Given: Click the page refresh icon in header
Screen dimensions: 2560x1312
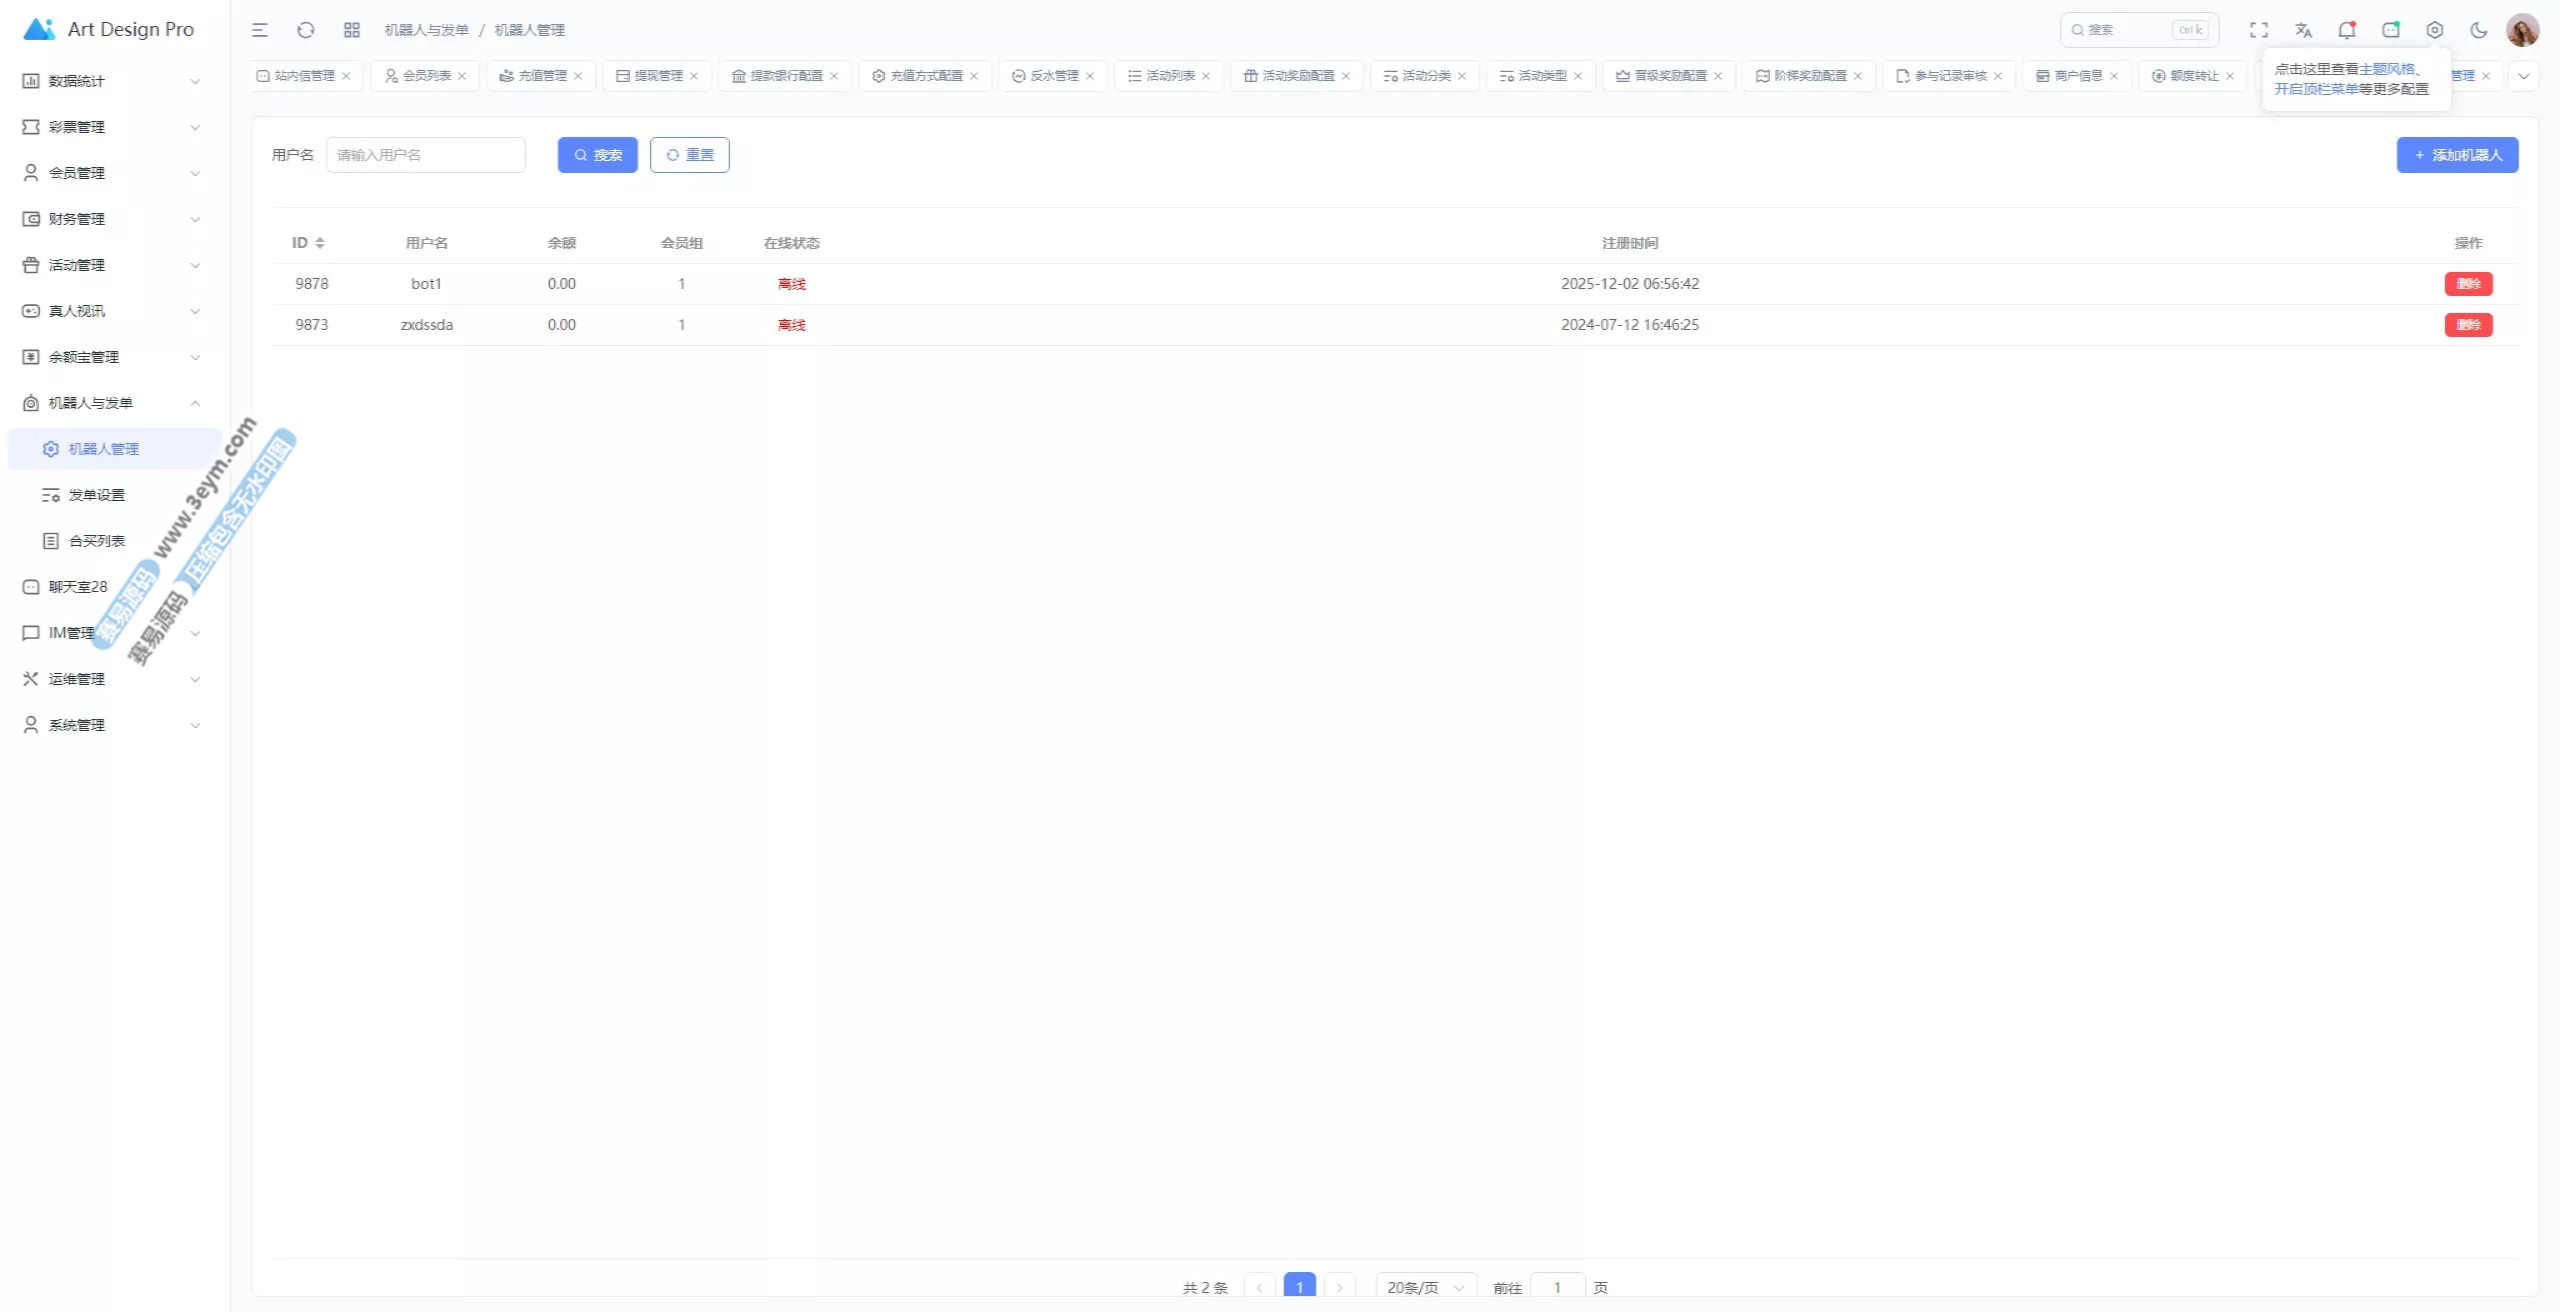Looking at the screenshot, I should pos(306,30).
